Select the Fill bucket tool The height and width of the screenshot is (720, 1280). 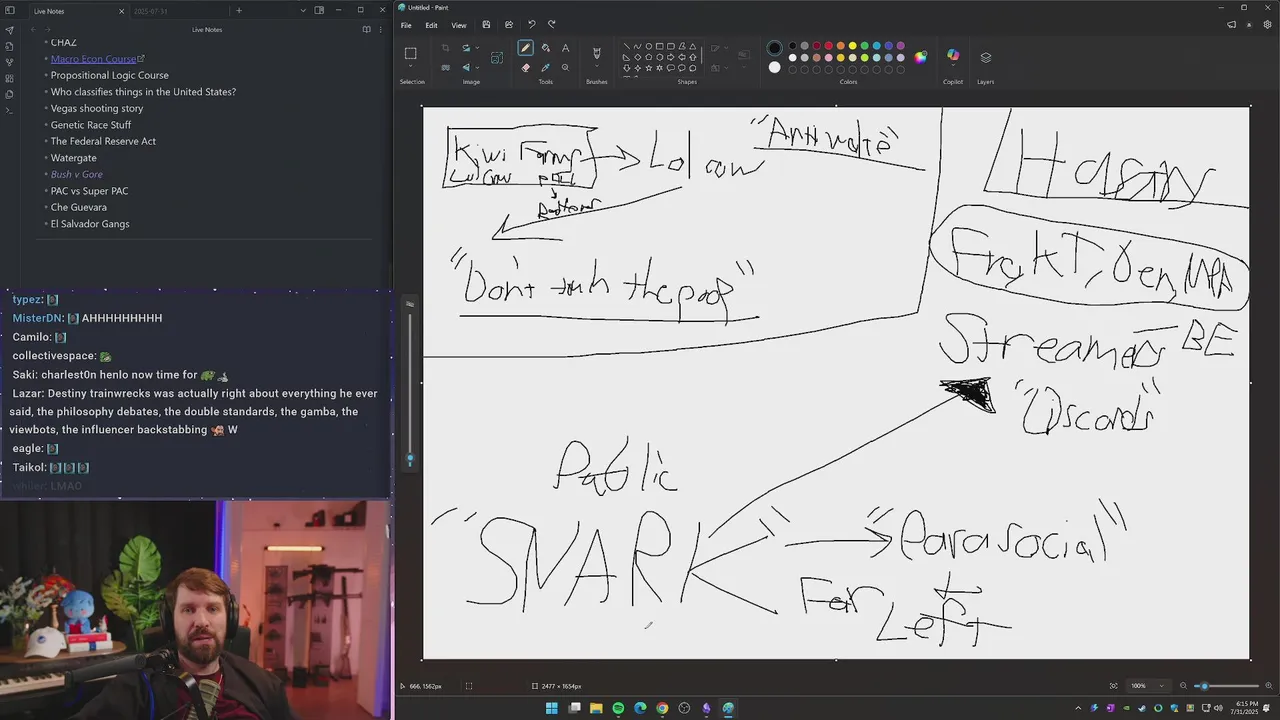click(x=545, y=48)
